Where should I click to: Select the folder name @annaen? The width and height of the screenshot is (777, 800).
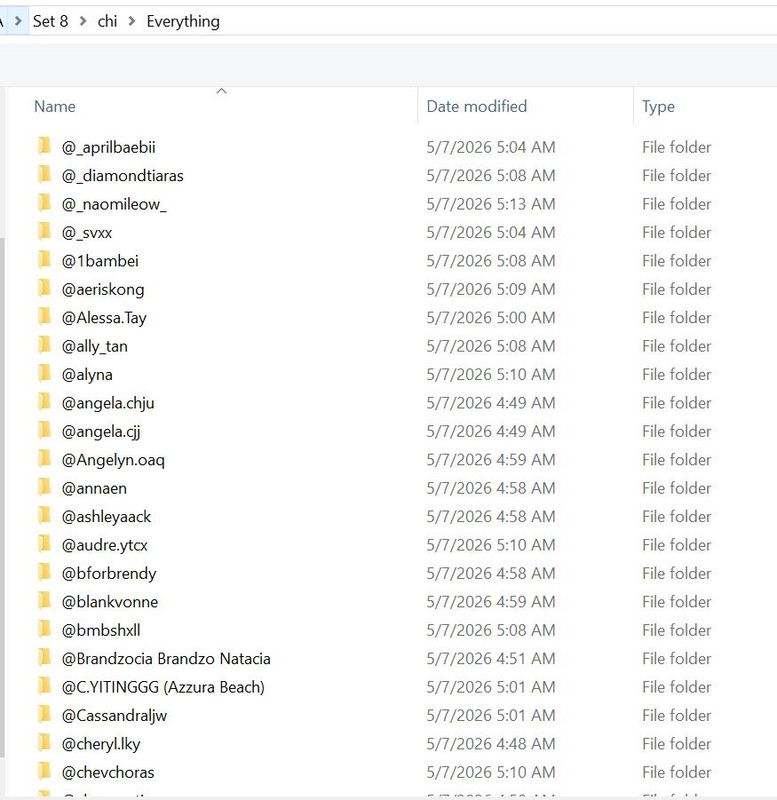(94, 488)
